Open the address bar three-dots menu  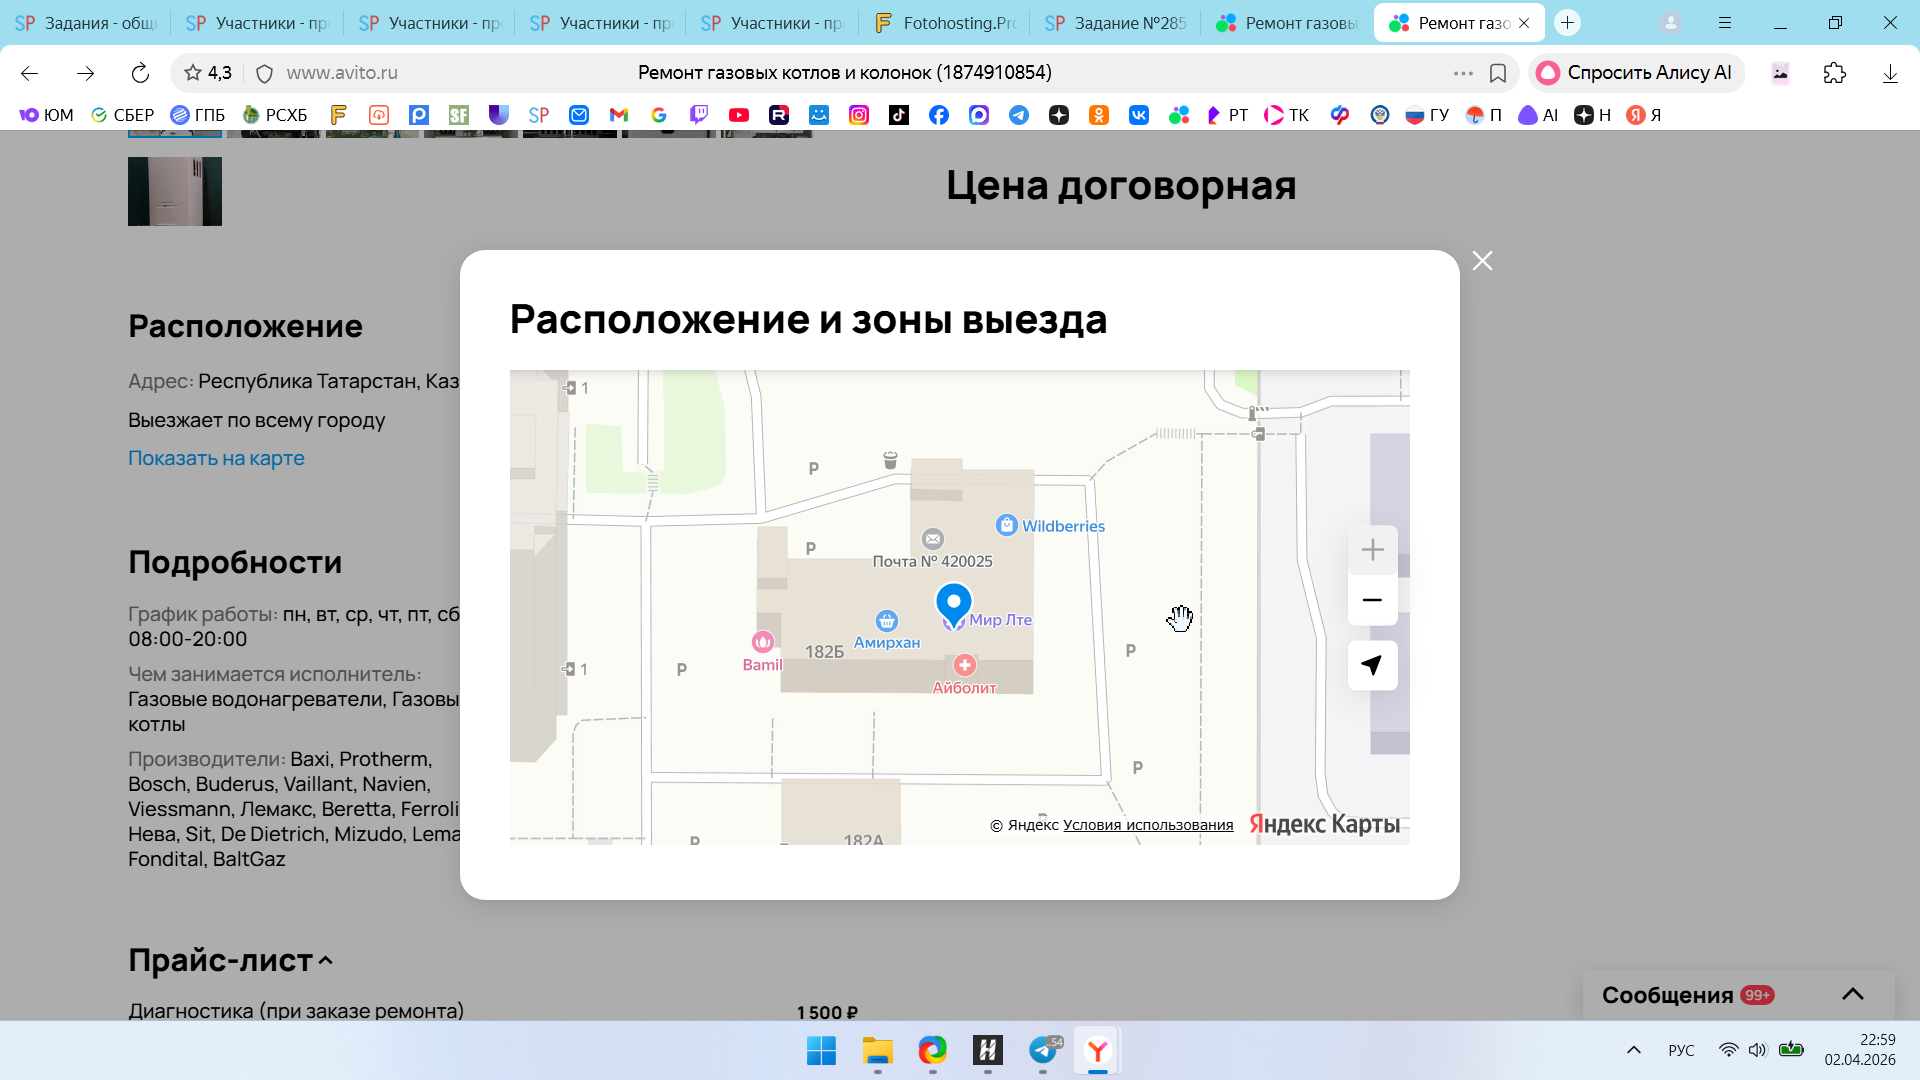1463,73
